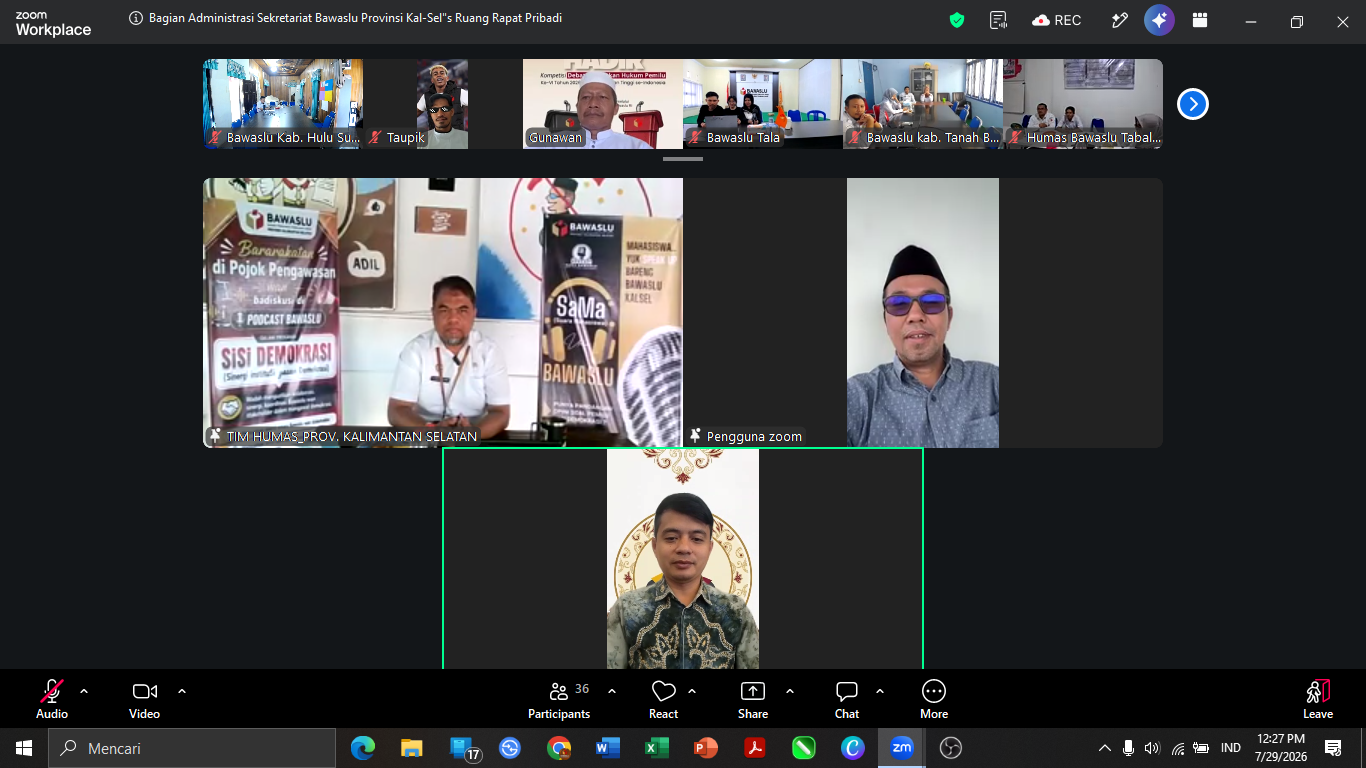1366x768 pixels.
Task: Open AI Companion sparkle button
Action: 1159,20
